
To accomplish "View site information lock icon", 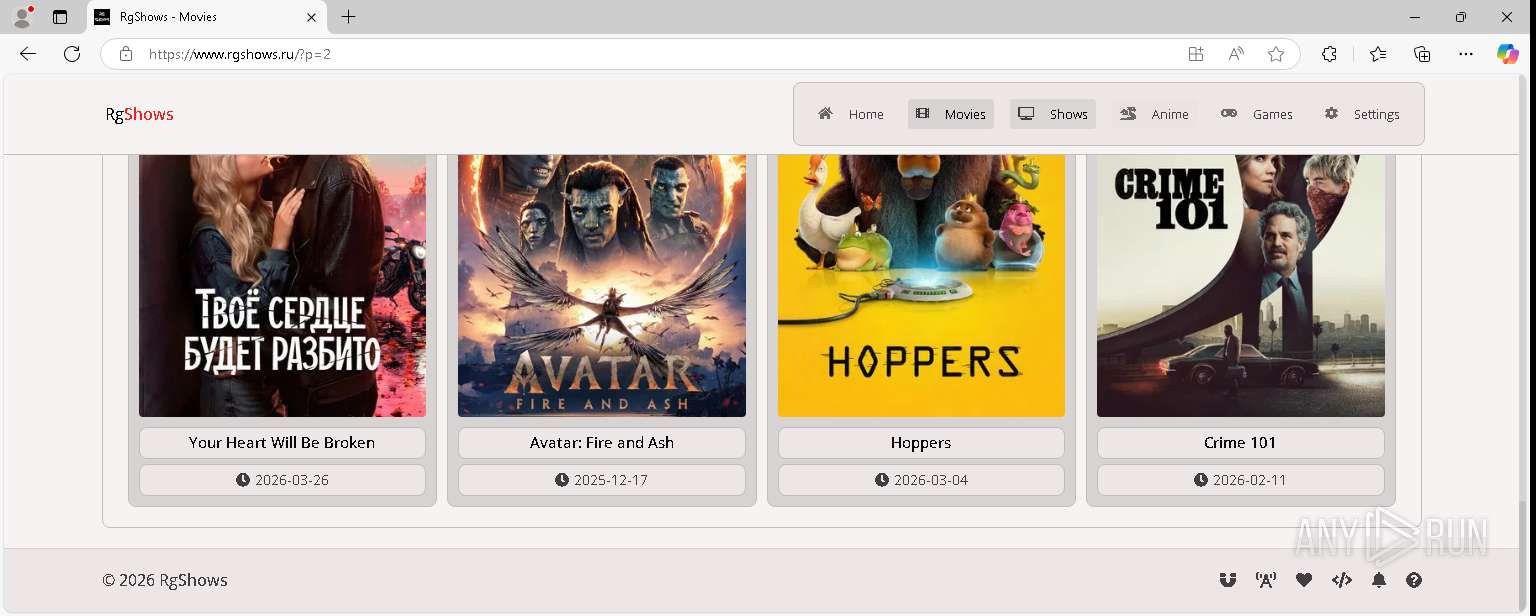I will coord(126,54).
